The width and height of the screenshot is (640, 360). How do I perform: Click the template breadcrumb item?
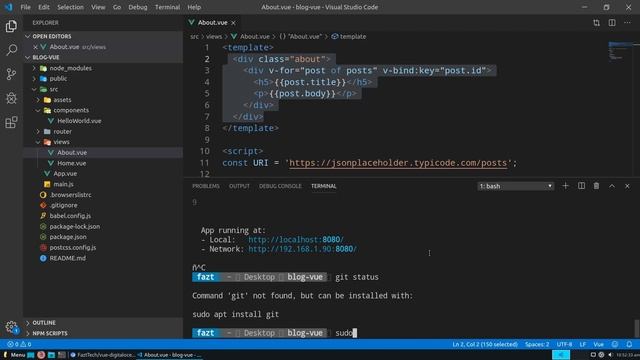tap(349, 36)
